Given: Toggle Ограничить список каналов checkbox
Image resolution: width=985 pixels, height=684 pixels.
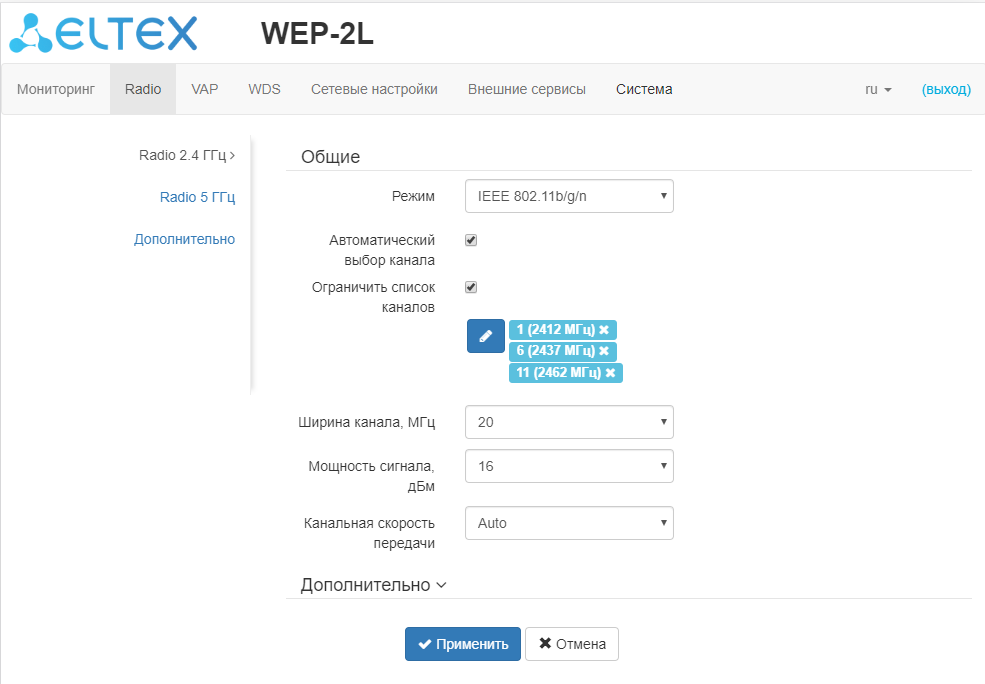Looking at the screenshot, I should [471, 287].
